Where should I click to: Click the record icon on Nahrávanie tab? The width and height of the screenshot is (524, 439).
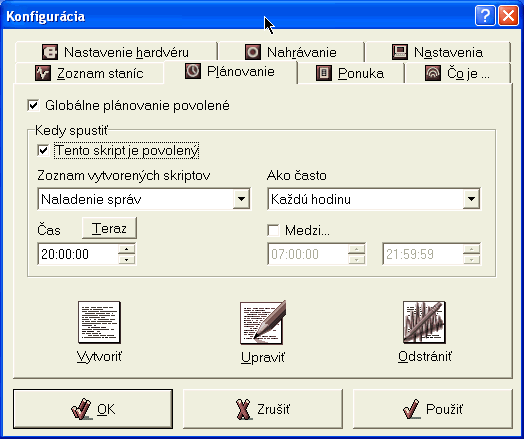pyautogui.click(x=253, y=52)
